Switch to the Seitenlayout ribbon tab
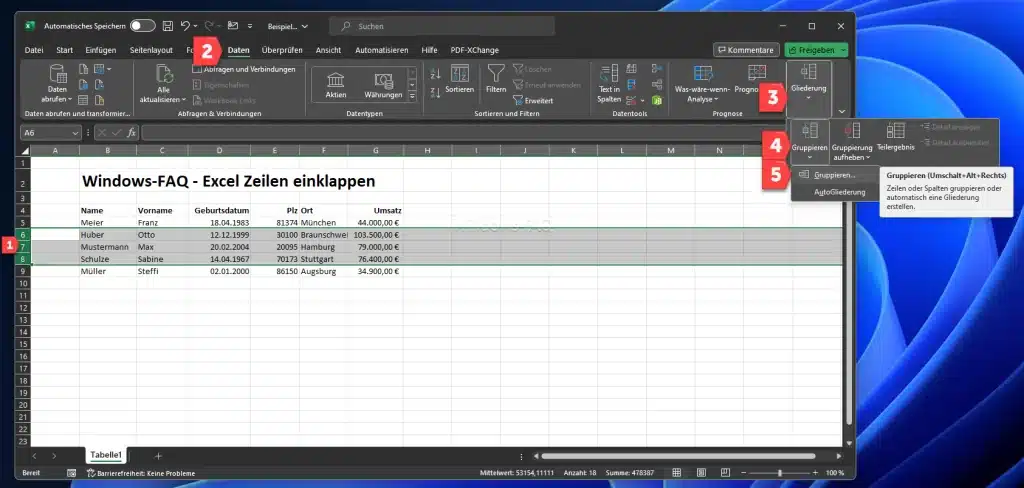The width and height of the screenshot is (1024, 488). click(x=151, y=50)
